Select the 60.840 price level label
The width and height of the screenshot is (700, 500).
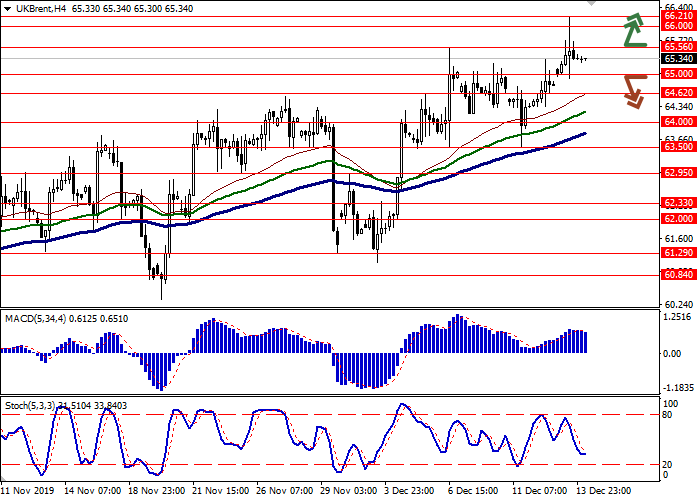(679, 274)
